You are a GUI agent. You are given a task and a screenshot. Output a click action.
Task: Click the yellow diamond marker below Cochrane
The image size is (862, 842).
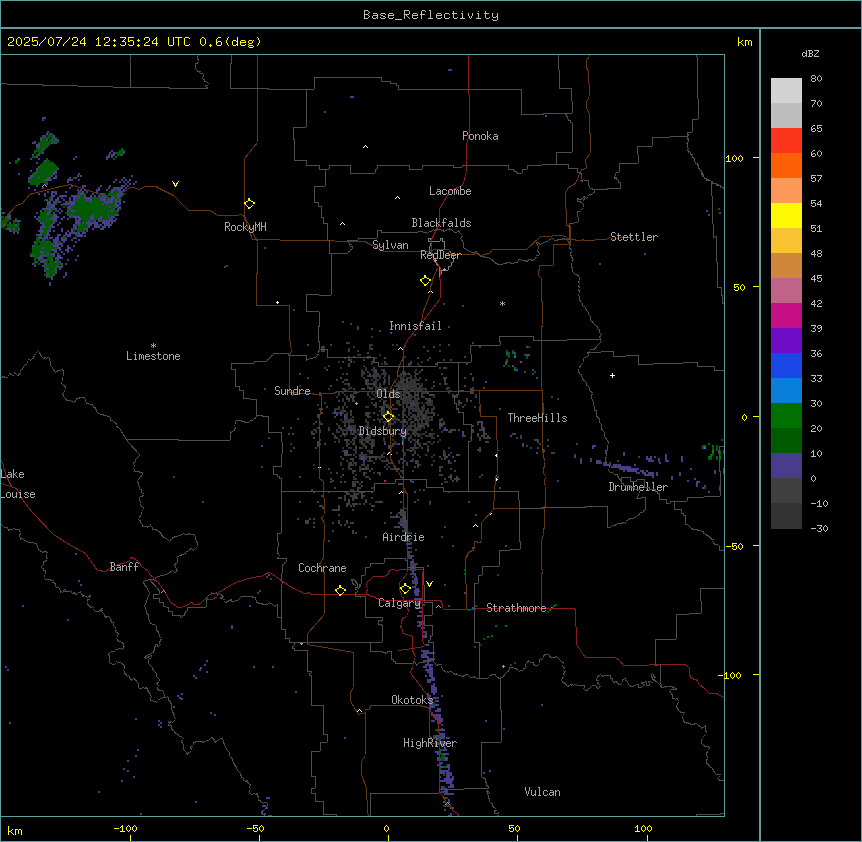click(x=340, y=590)
